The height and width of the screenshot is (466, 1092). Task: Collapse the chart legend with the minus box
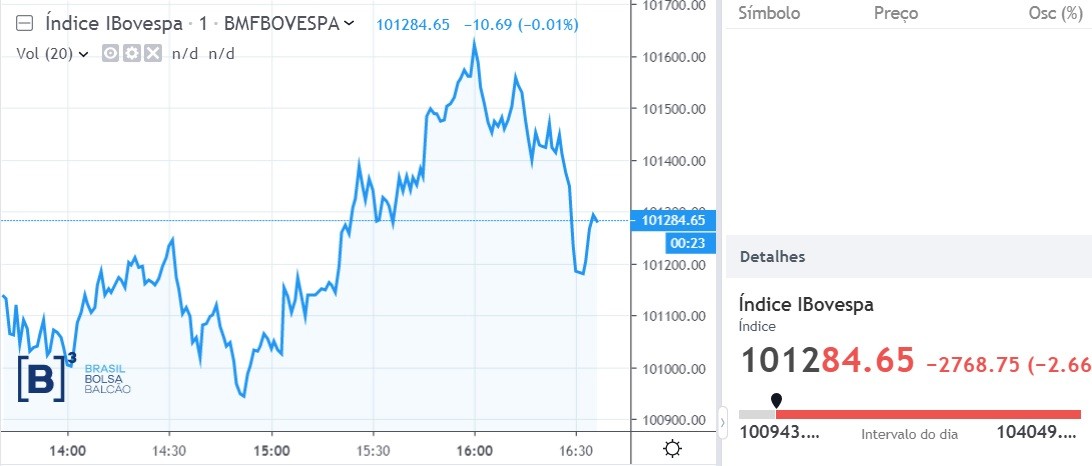[x=26, y=23]
